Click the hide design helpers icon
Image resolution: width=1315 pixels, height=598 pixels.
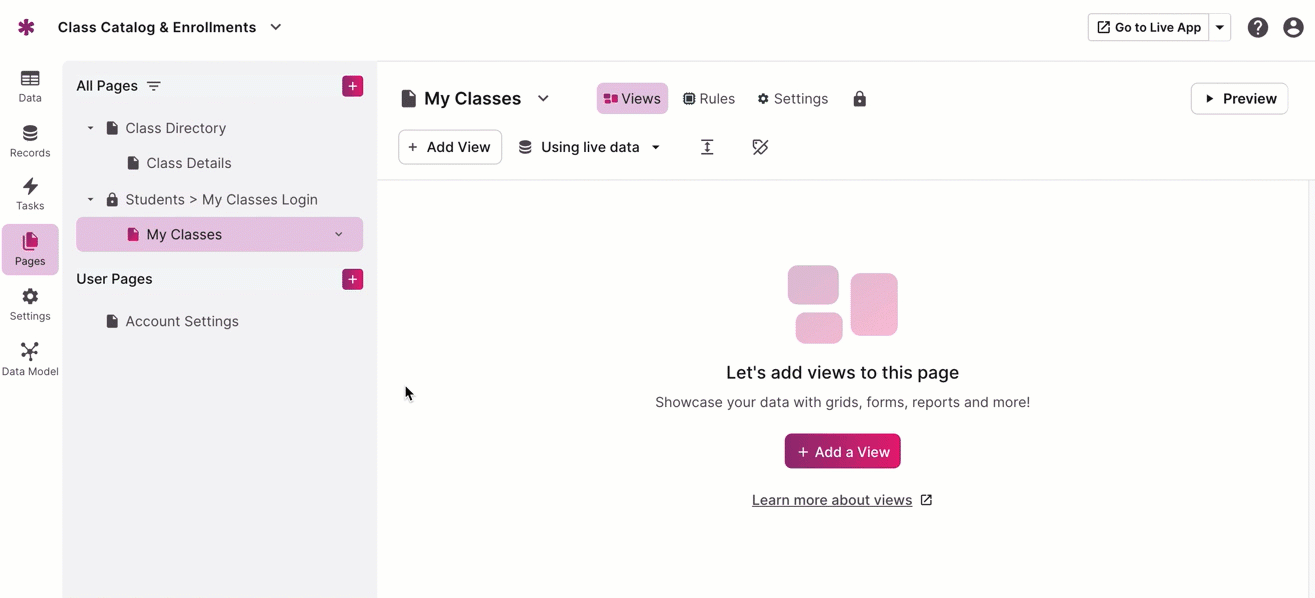pos(760,147)
